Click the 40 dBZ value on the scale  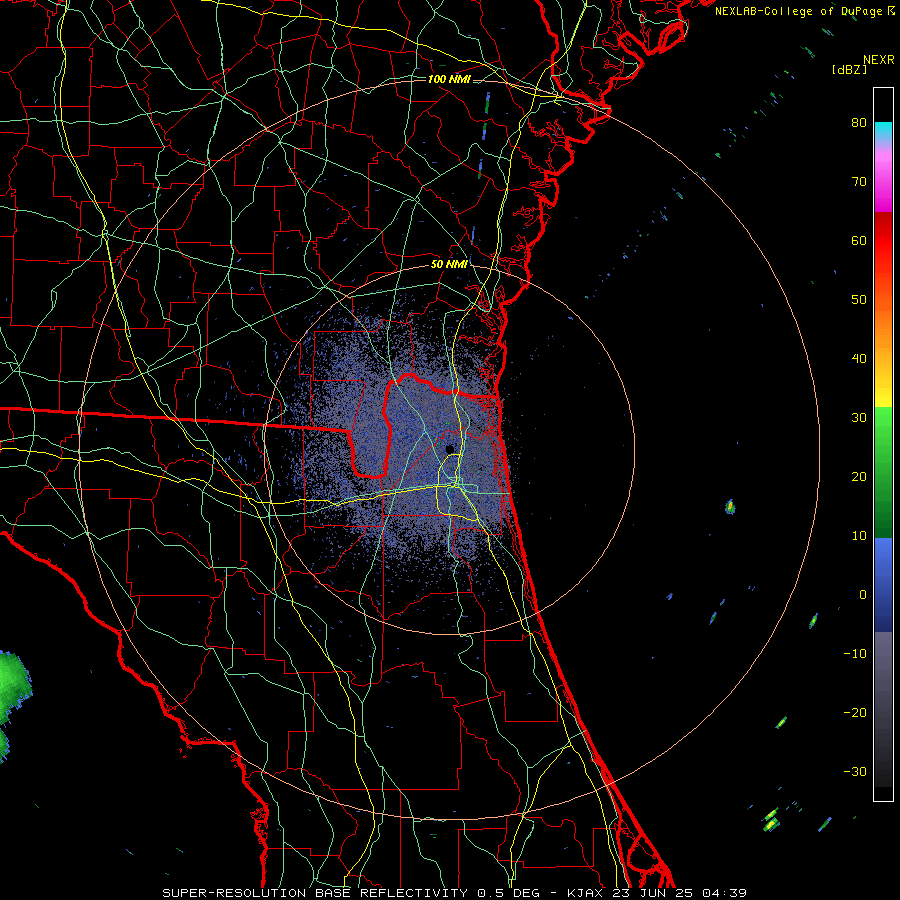point(859,359)
